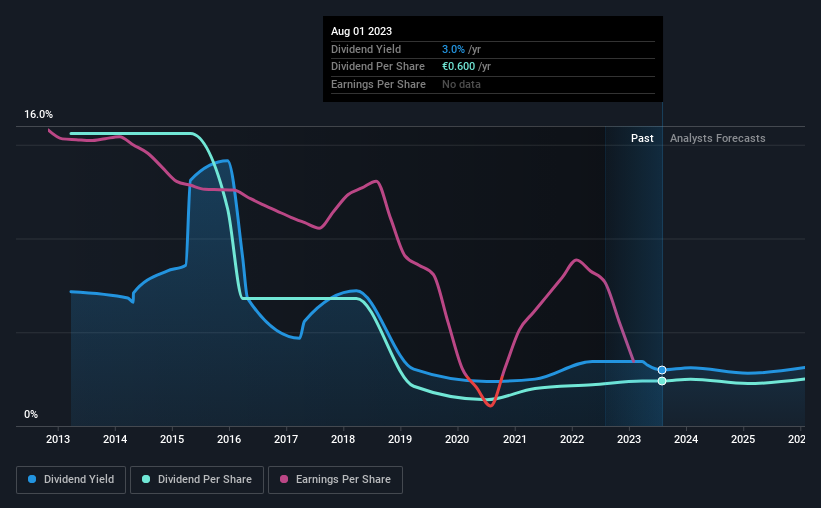
Task: Toggle the Dividend Per Share legend button
Action: pos(197,480)
